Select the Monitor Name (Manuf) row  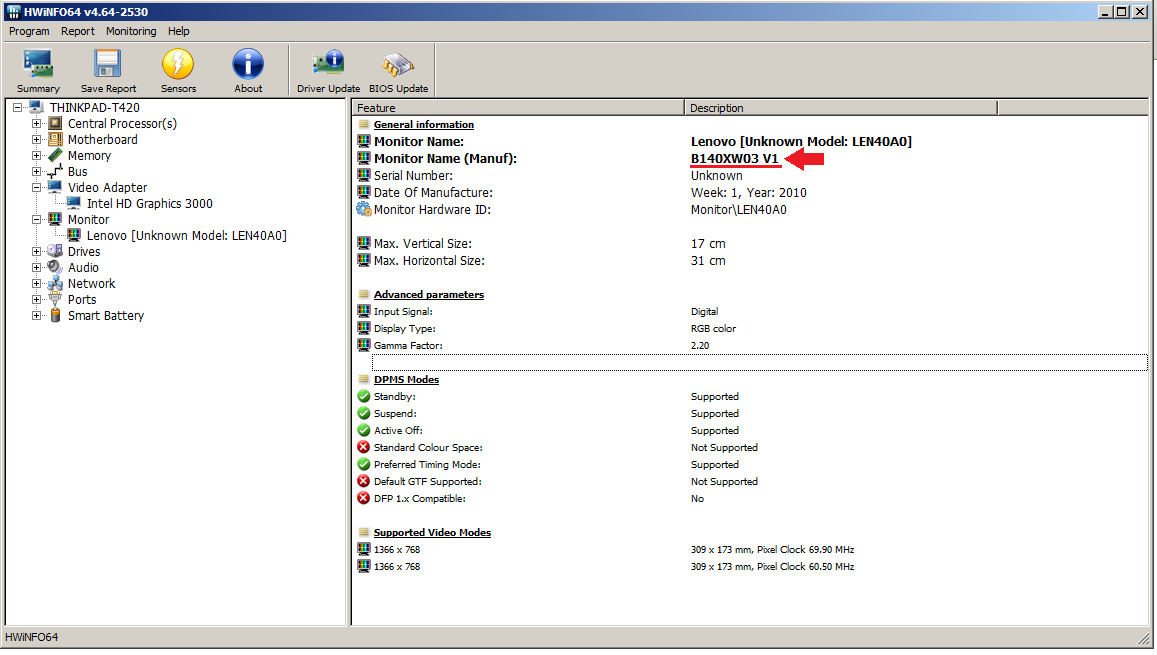coord(750,159)
